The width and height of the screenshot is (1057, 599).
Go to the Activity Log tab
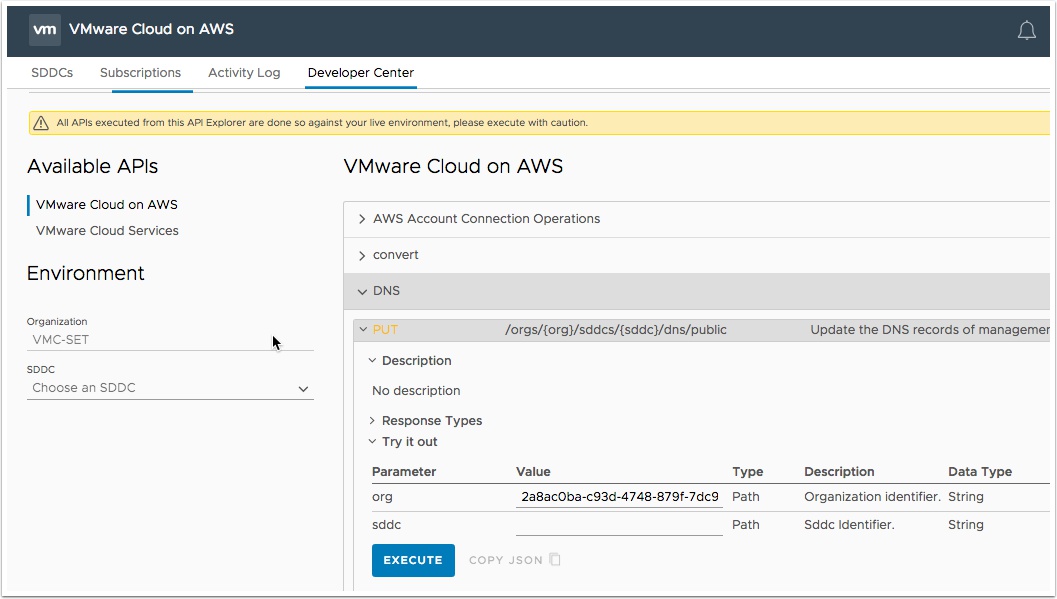coord(244,73)
